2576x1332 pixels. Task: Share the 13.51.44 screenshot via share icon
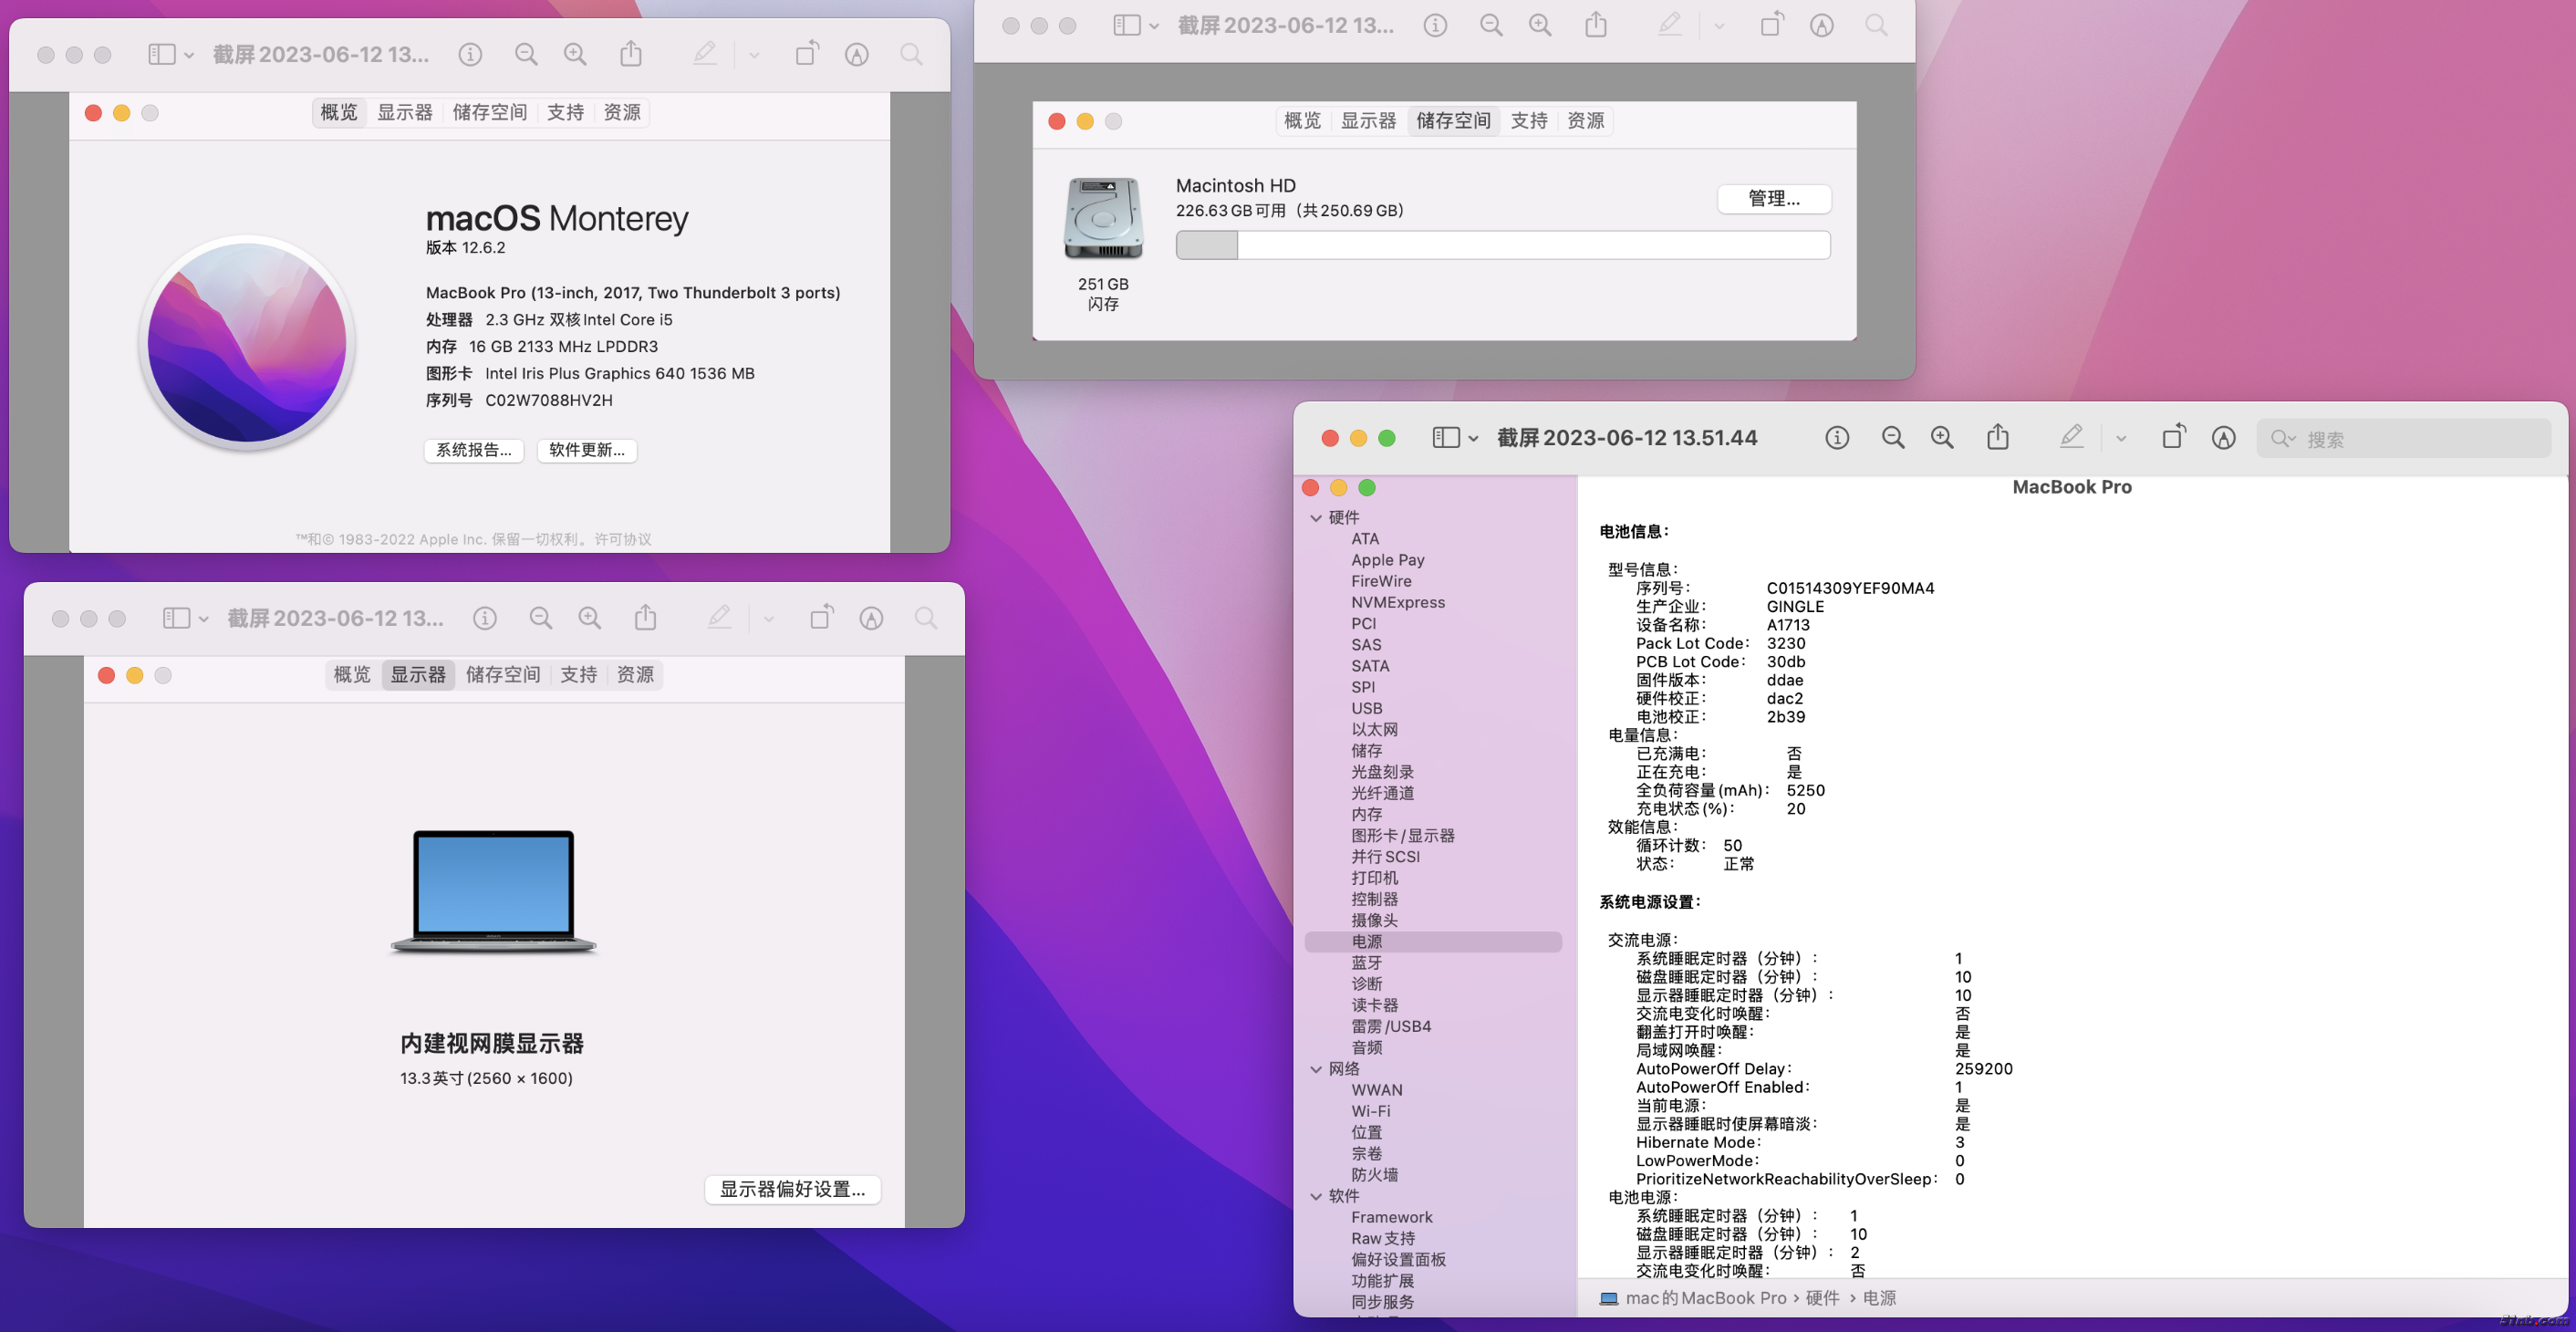tap(1998, 437)
